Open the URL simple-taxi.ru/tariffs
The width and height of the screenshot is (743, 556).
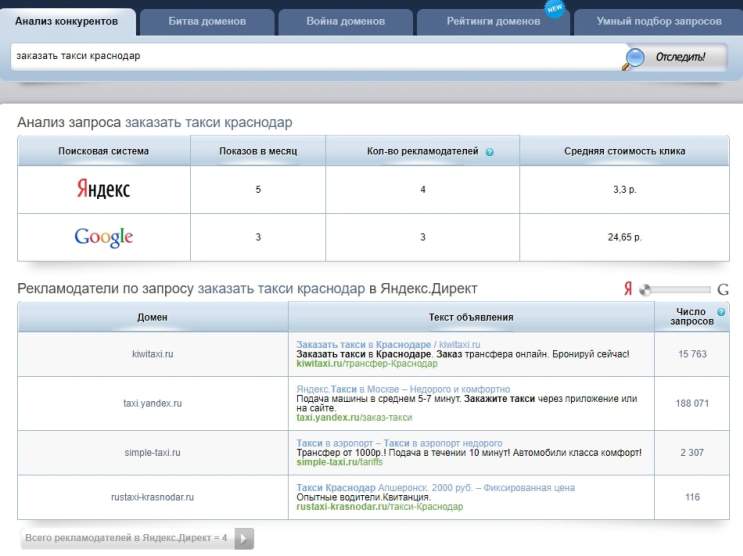(339, 462)
